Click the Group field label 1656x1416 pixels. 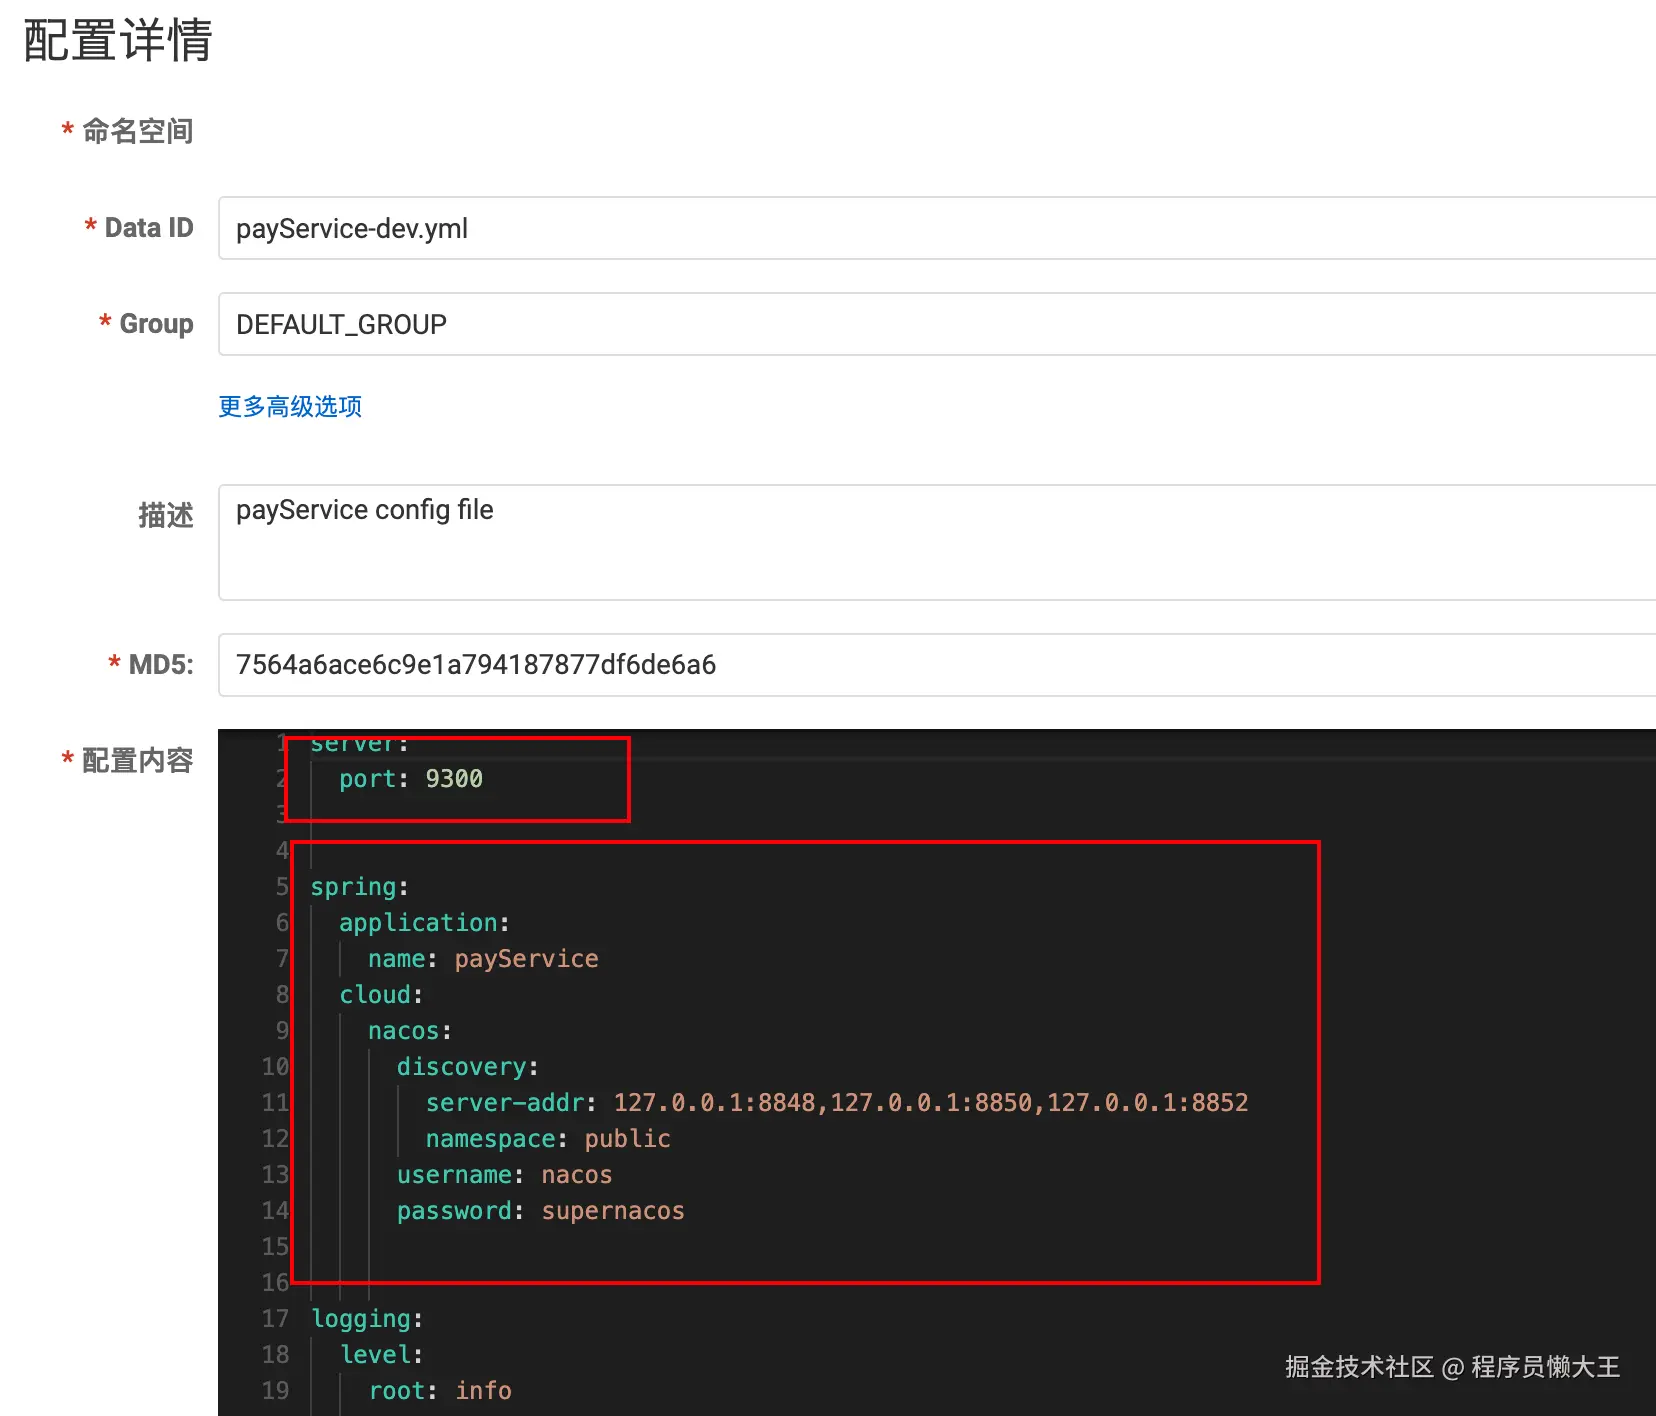pos(156,324)
